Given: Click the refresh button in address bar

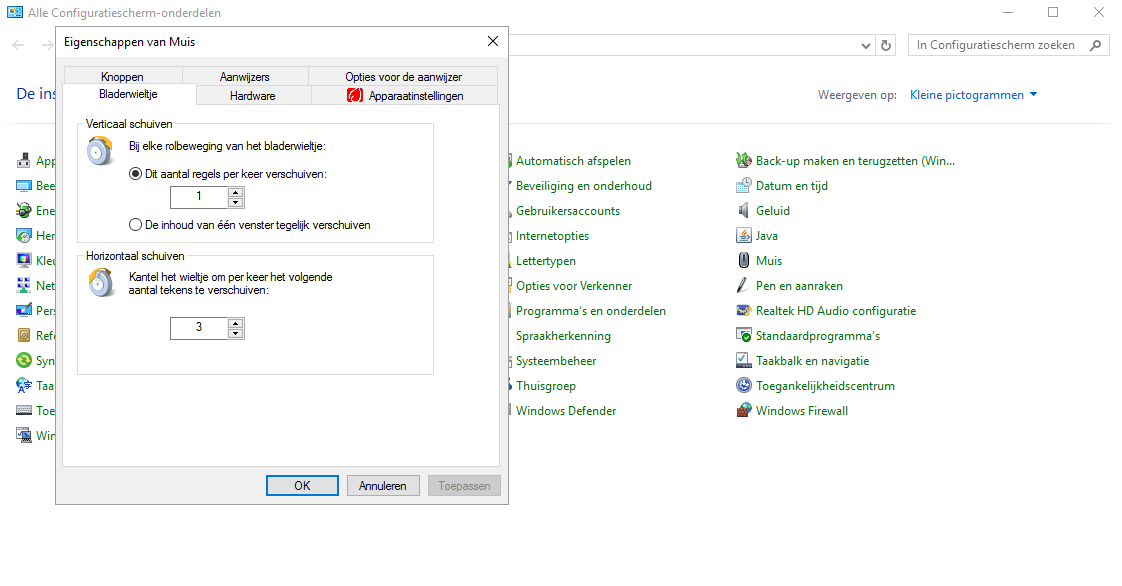Looking at the screenshot, I should [x=886, y=46].
